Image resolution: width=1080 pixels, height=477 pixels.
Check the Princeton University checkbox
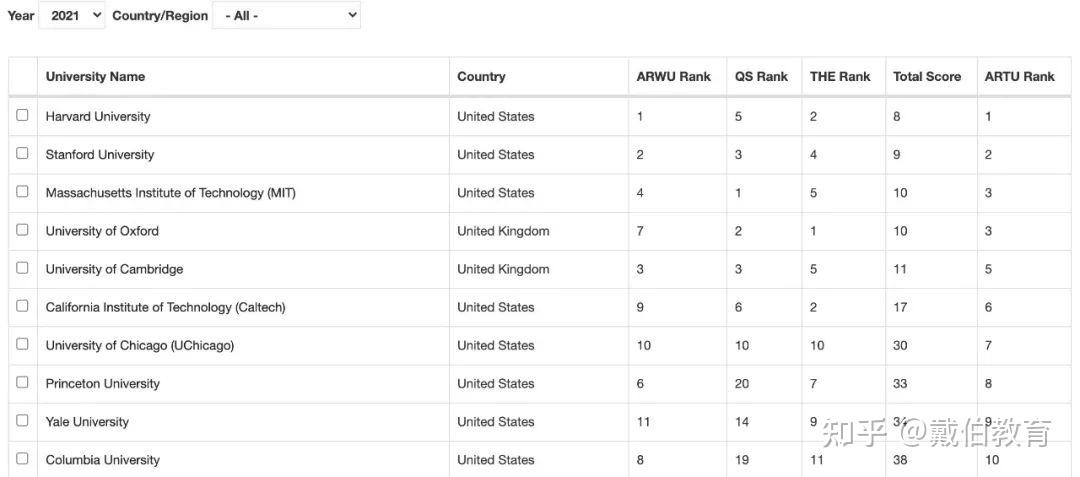pyautogui.click(x=22, y=382)
